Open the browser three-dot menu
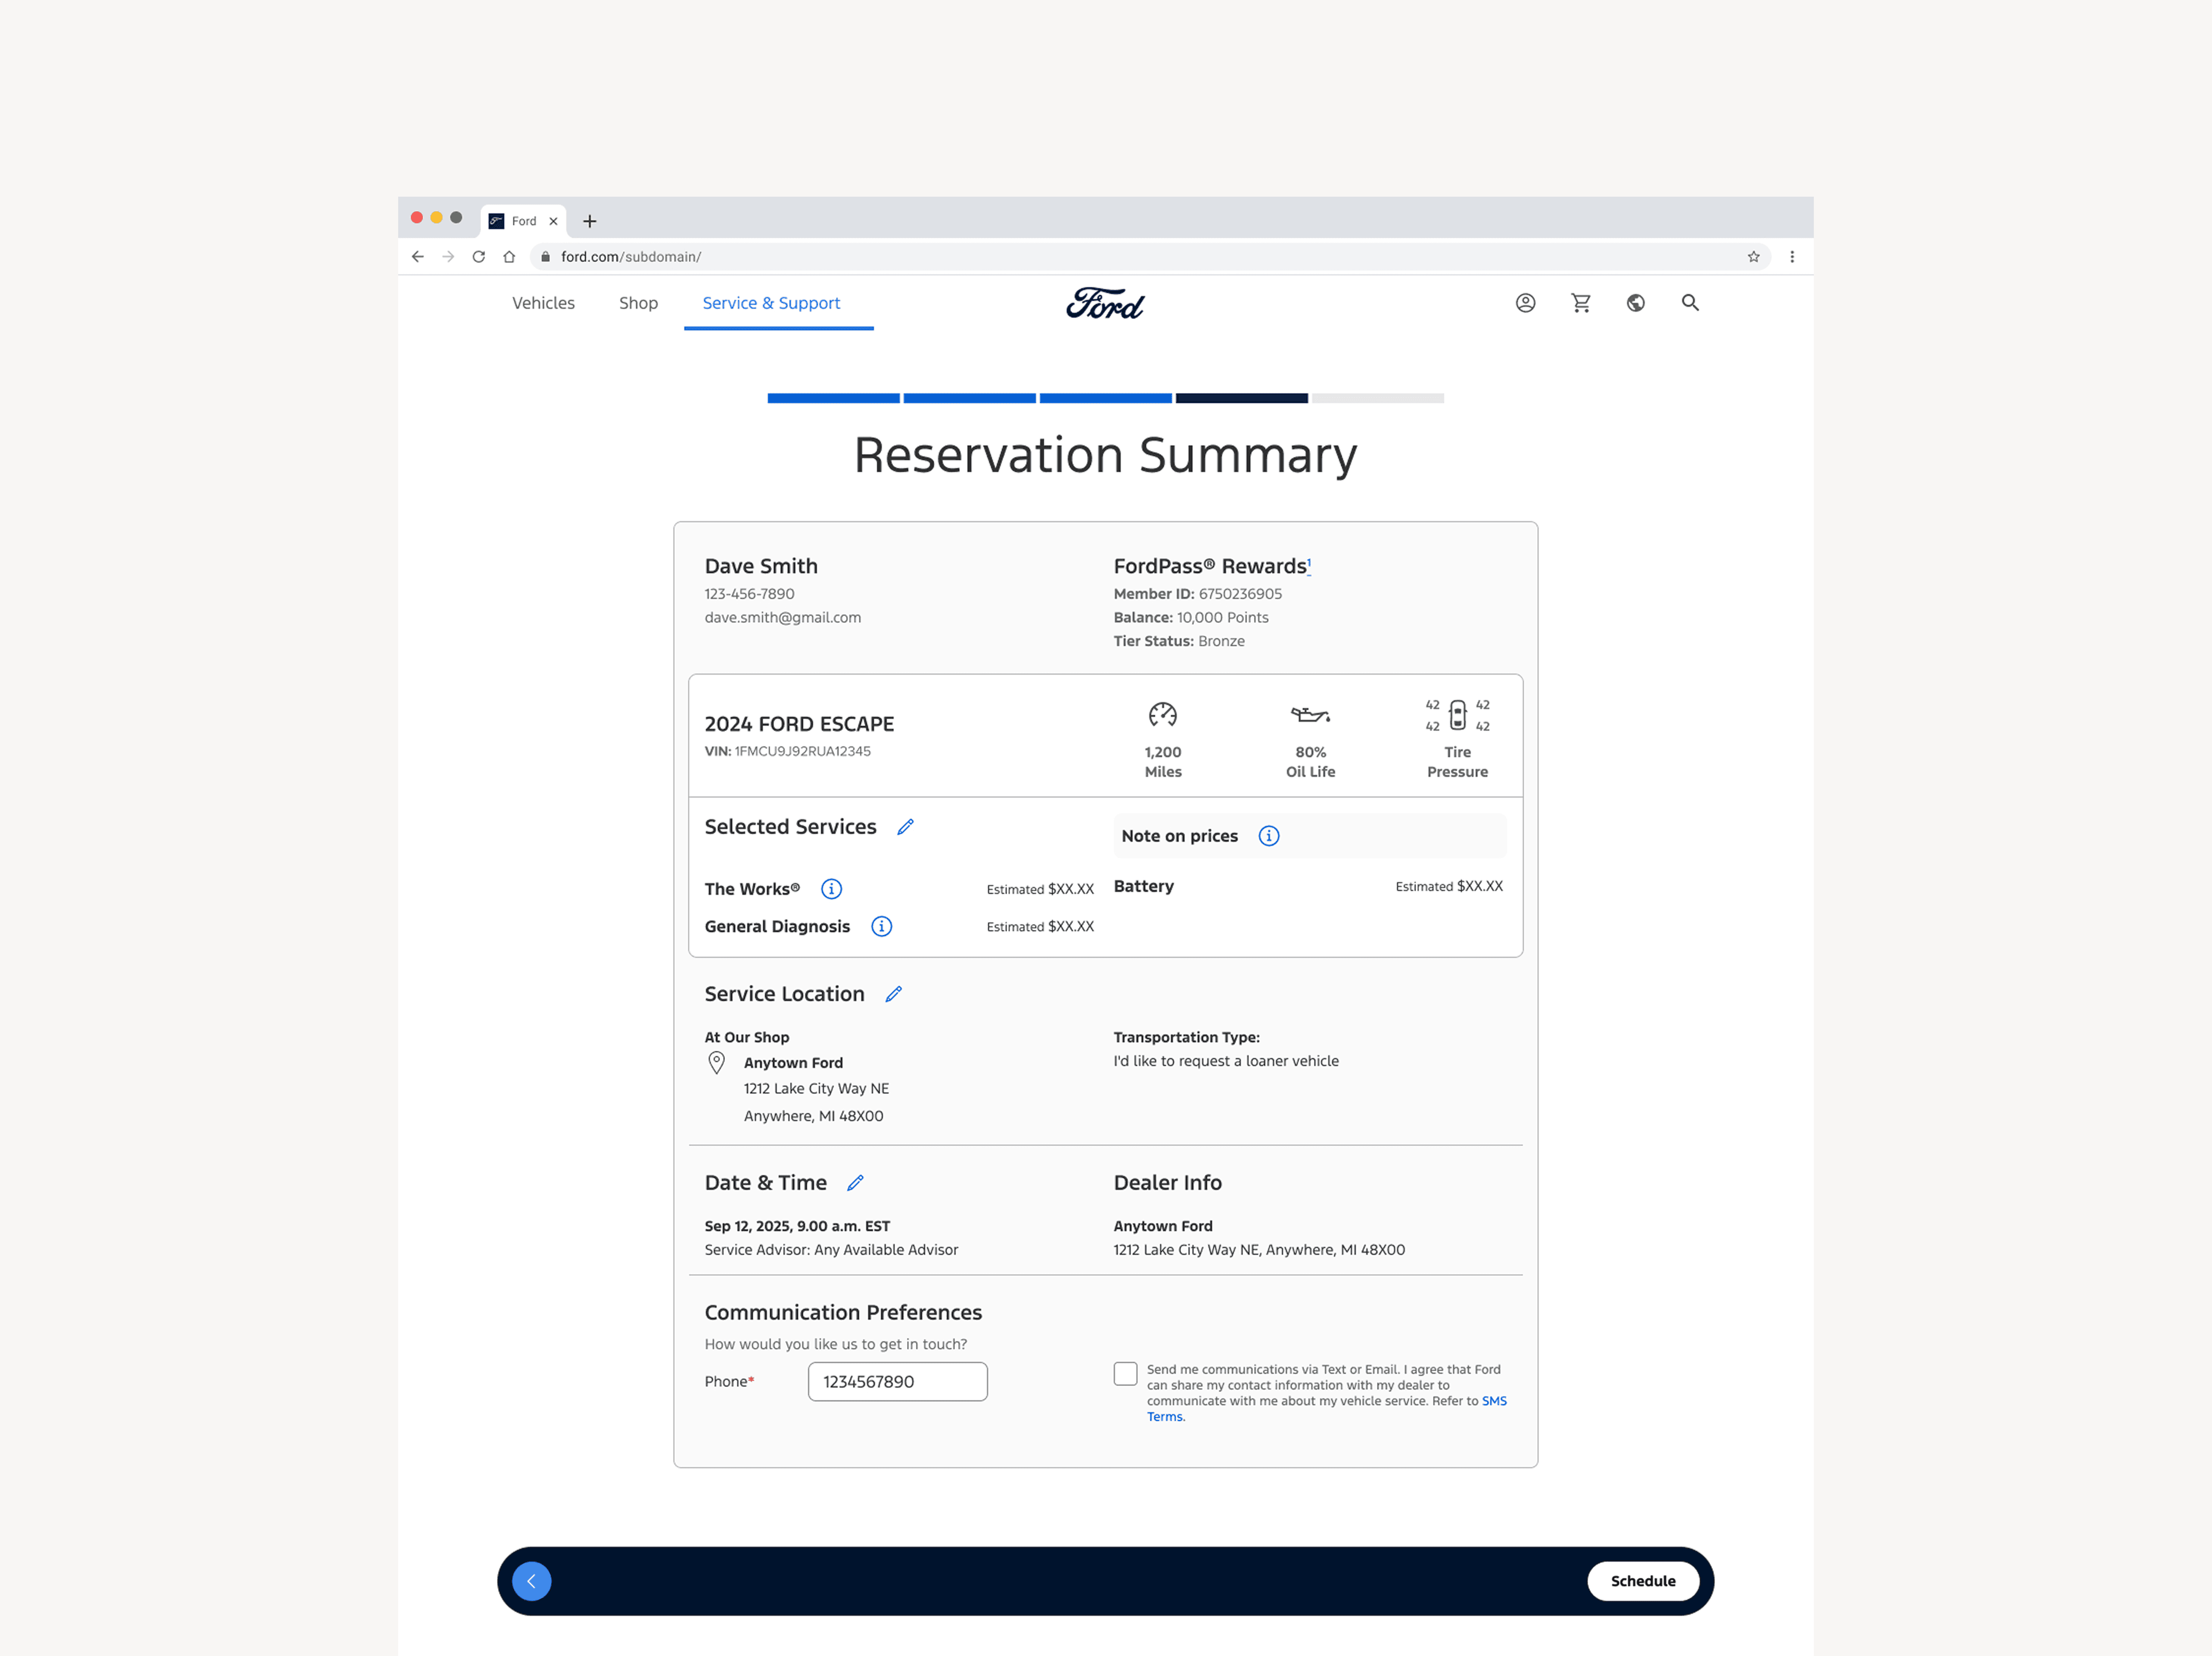Viewport: 2212px width, 1656px height. click(1792, 257)
